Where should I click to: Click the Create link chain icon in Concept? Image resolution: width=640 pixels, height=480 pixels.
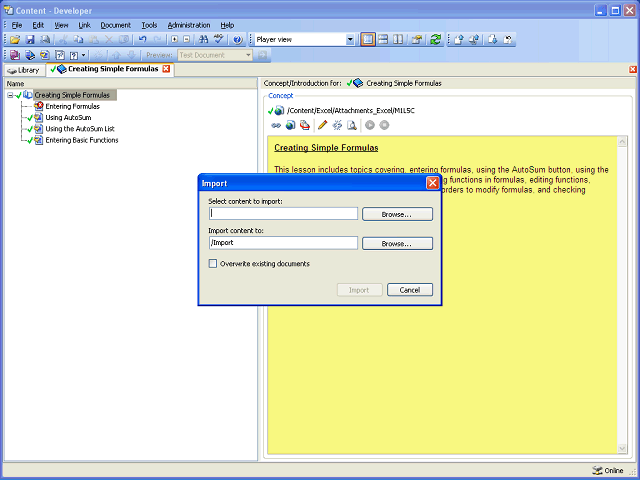click(276, 125)
